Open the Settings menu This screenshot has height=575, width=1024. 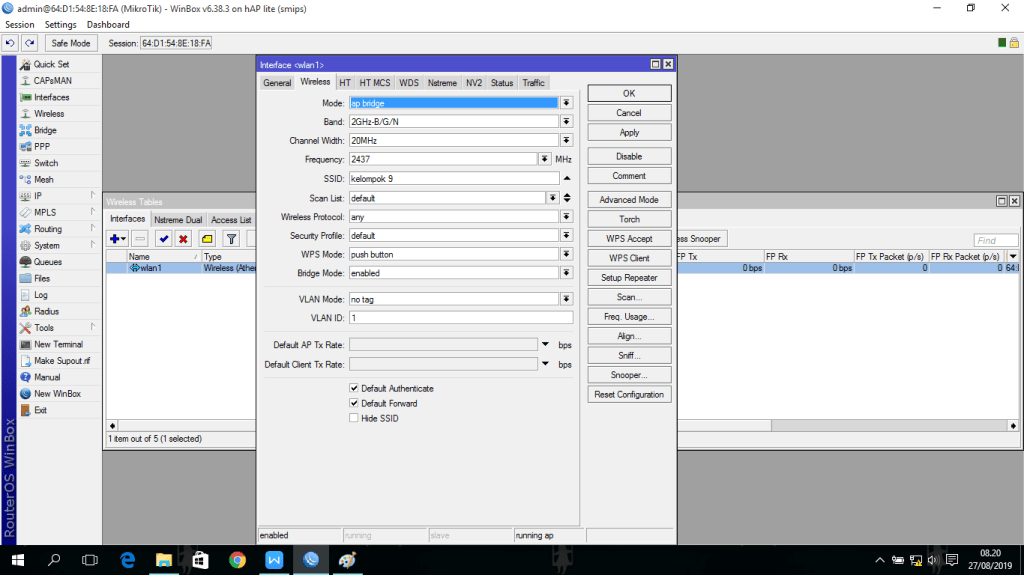(60, 24)
